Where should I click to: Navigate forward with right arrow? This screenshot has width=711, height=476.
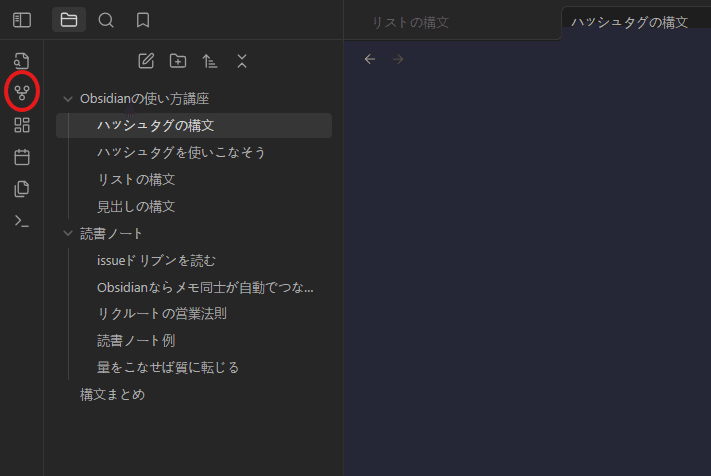point(398,59)
